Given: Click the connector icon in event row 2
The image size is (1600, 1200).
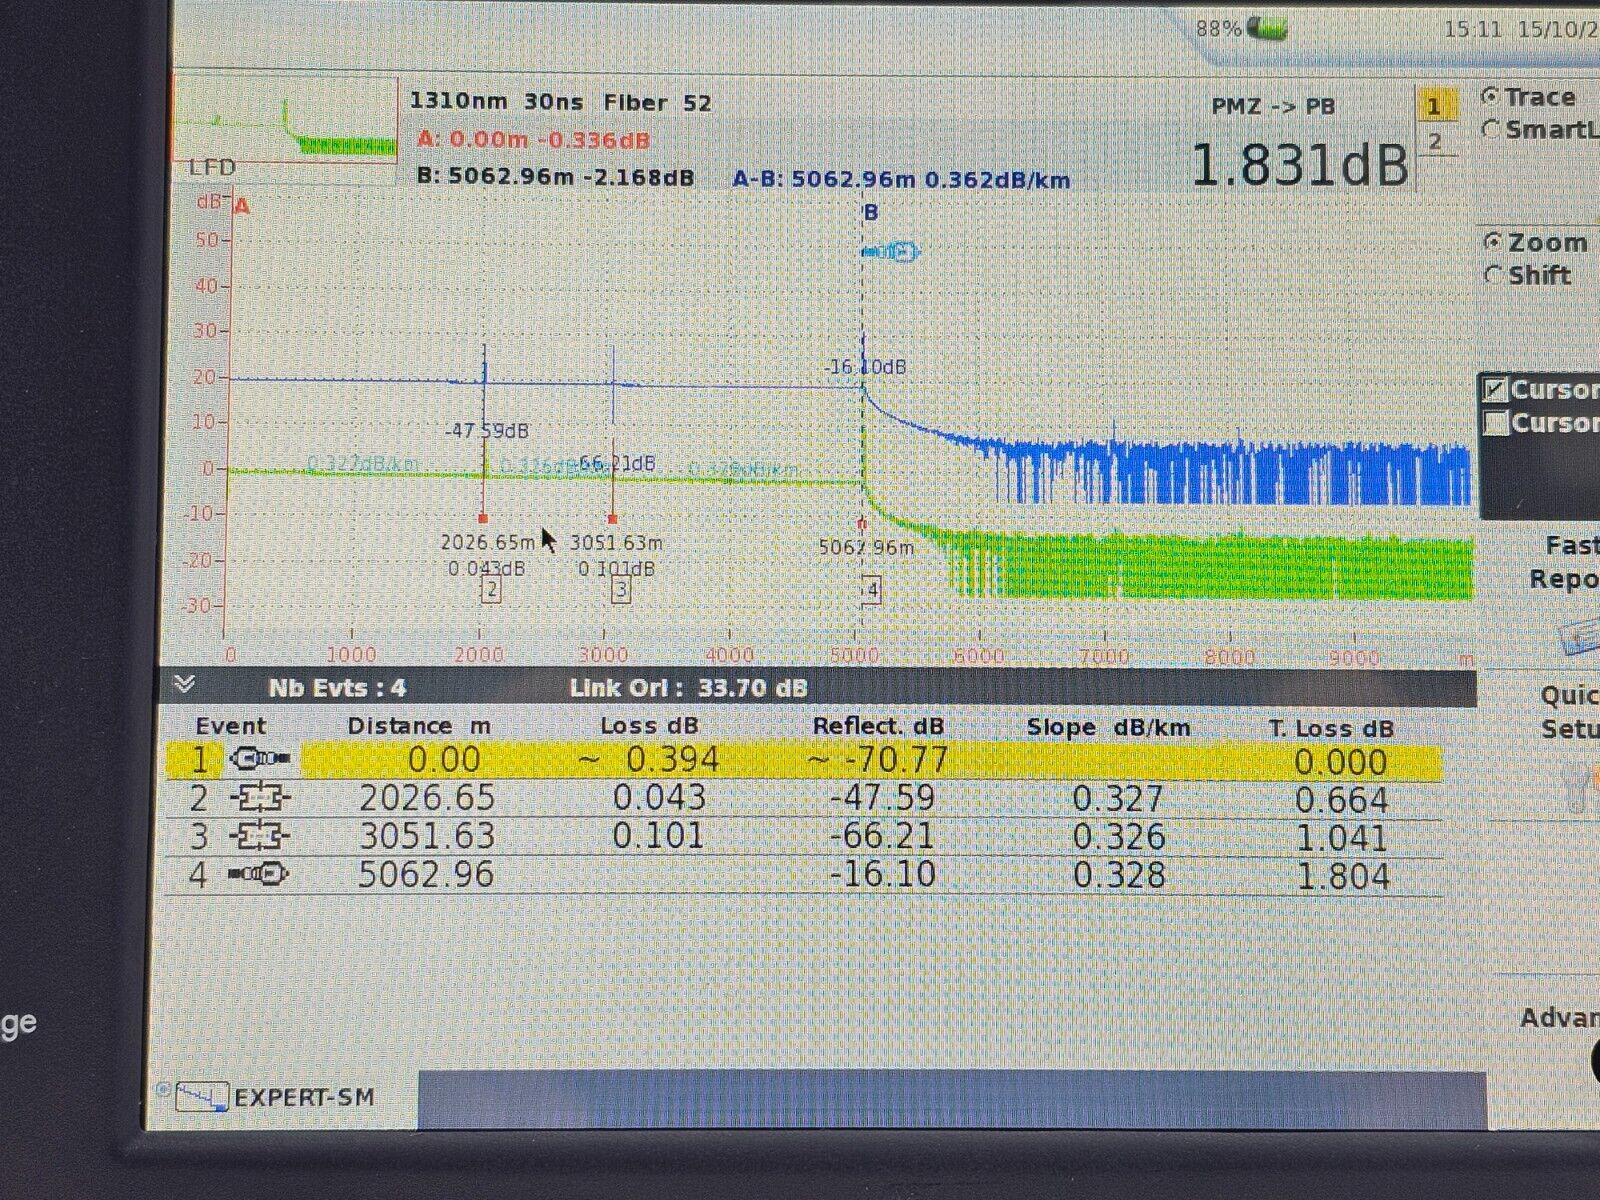Looking at the screenshot, I should tap(260, 798).
